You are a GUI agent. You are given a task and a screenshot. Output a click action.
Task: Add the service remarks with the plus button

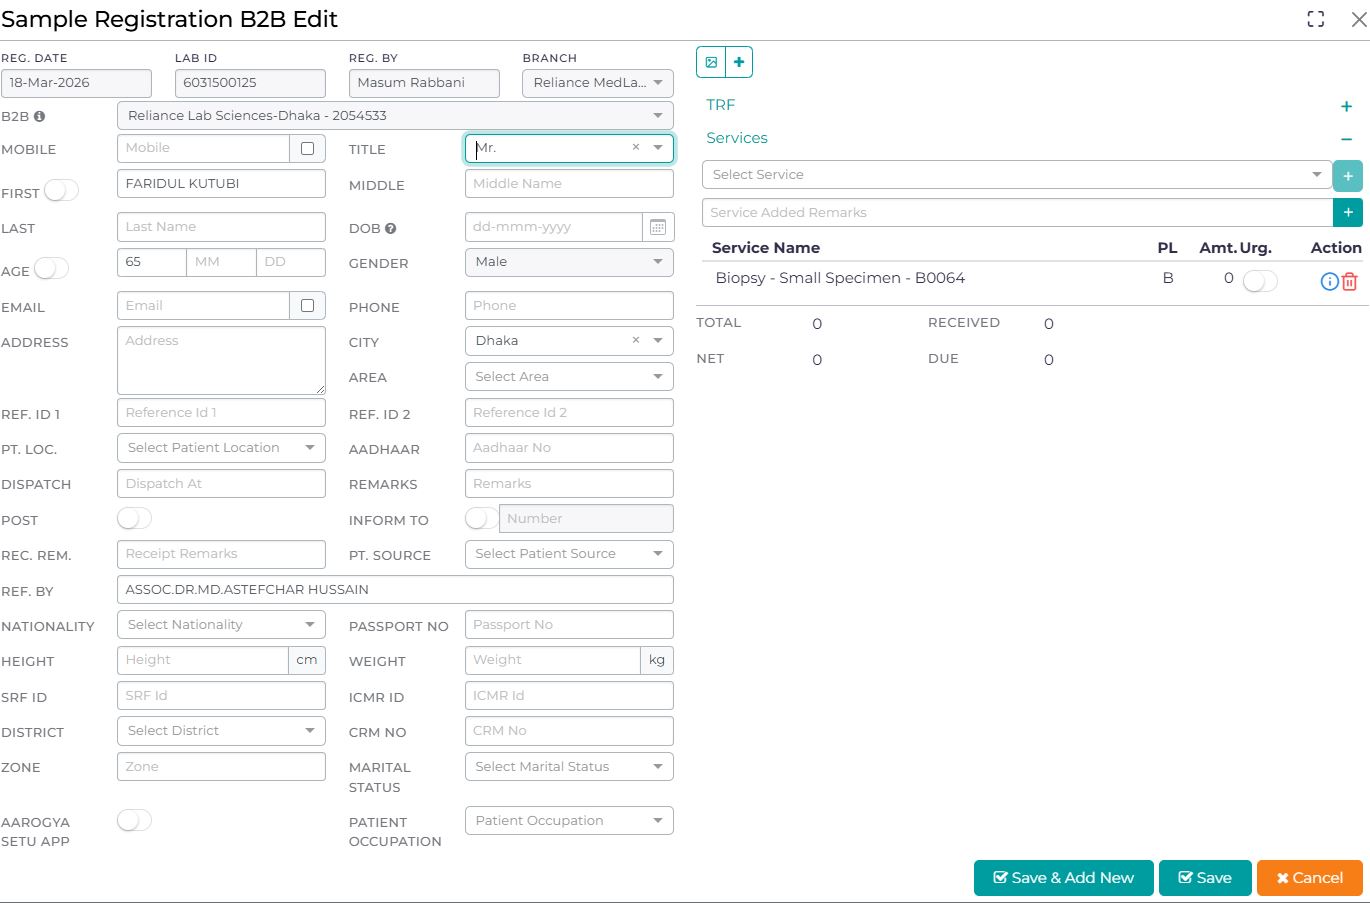(x=1348, y=212)
